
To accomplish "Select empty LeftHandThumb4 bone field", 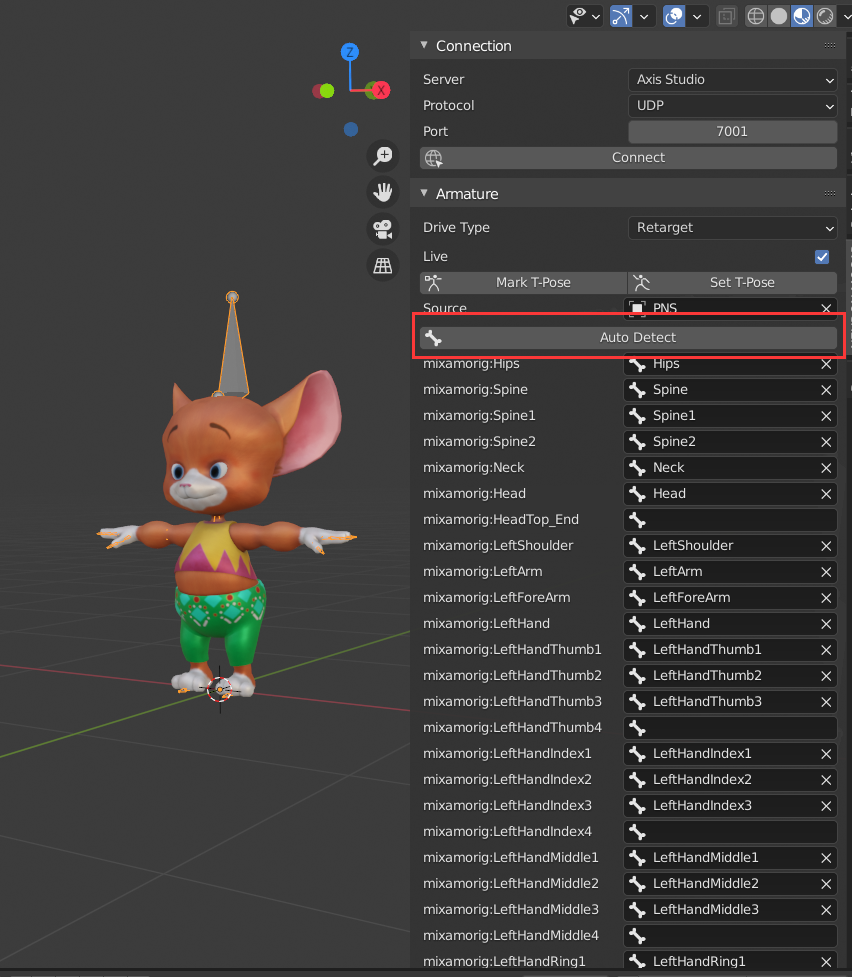I will tap(730, 728).
